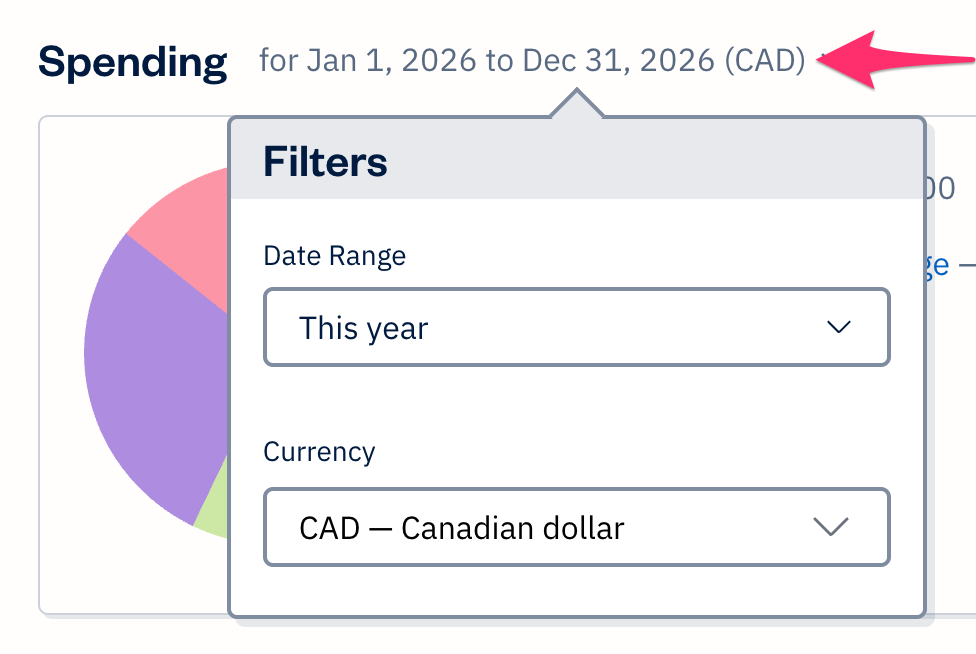Screen dimensions: 976x654
Task: Open the Date Range selector showing This year
Action: tap(576, 327)
